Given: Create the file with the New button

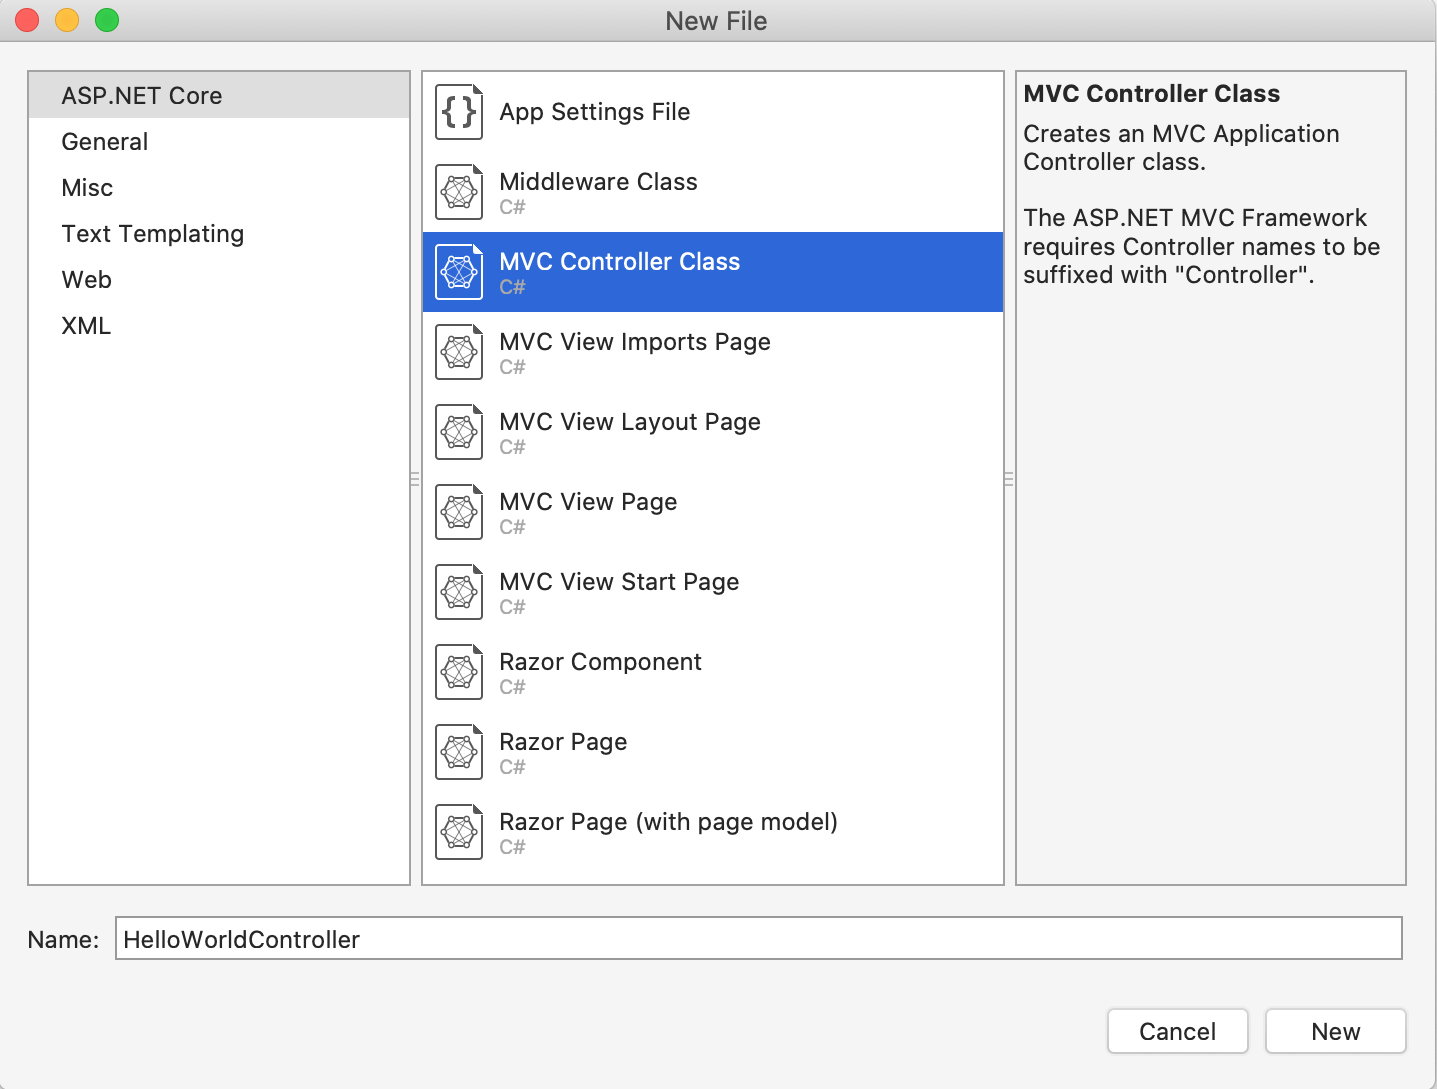Looking at the screenshot, I should tap(1335, 1031).
